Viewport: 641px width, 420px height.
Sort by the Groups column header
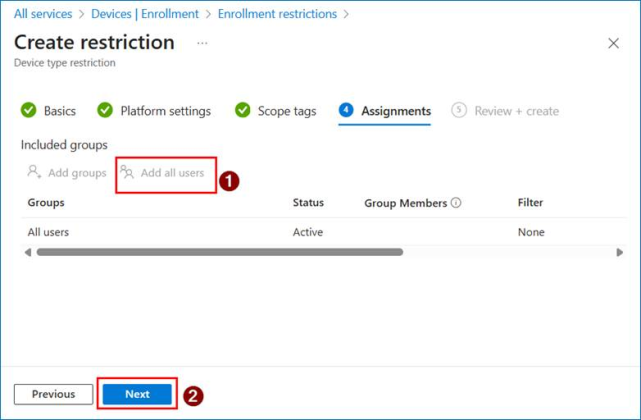pos(46,202)
